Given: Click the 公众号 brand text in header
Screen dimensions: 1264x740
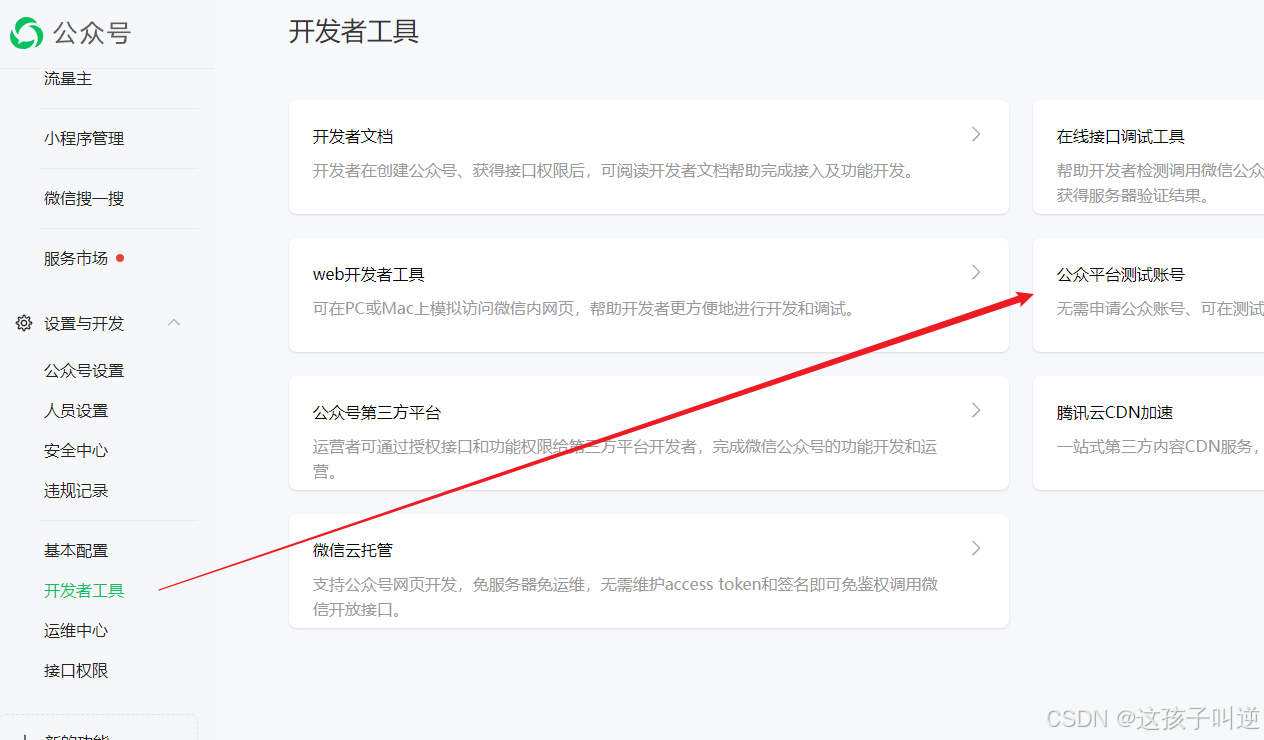Looking at the screenshot, I should tap(92, 33).
